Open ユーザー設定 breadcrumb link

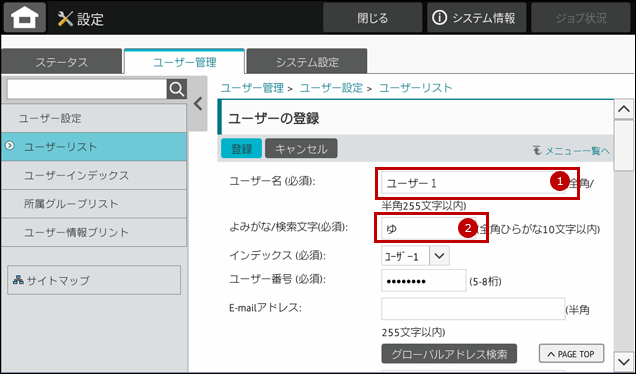(331, 88)
